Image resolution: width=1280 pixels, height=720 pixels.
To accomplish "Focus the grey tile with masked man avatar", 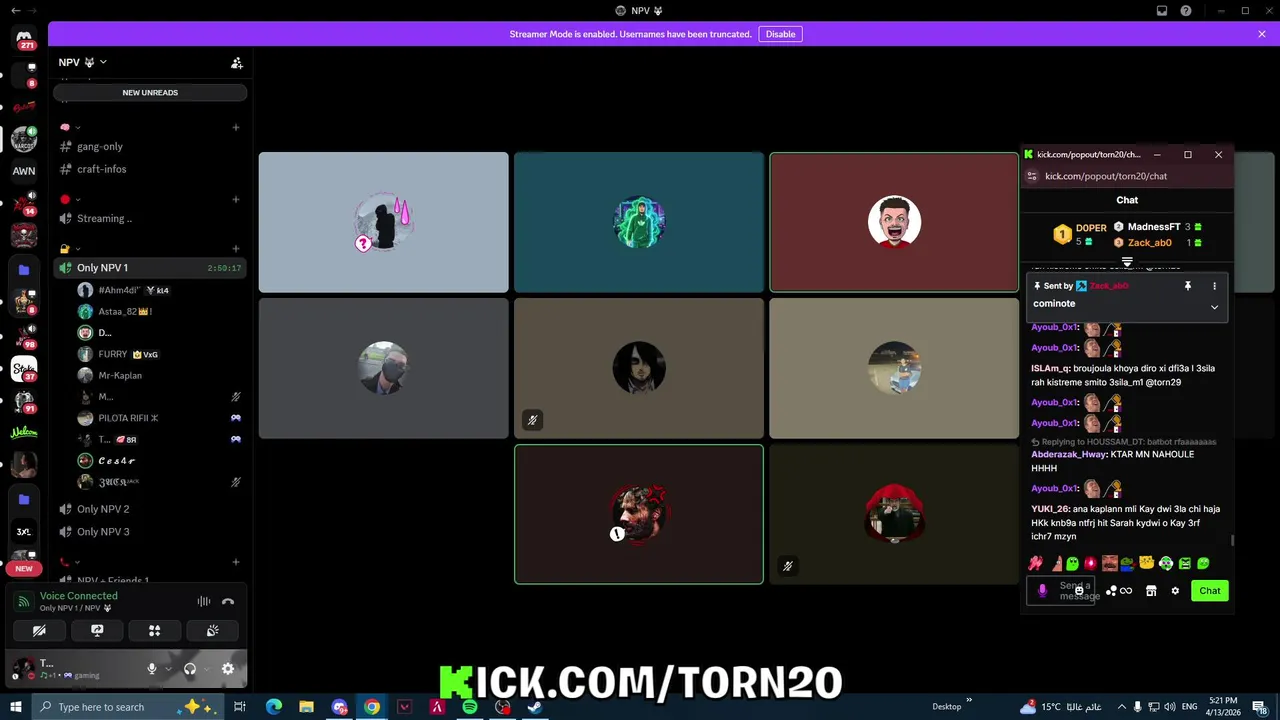I will click(383, 368).
